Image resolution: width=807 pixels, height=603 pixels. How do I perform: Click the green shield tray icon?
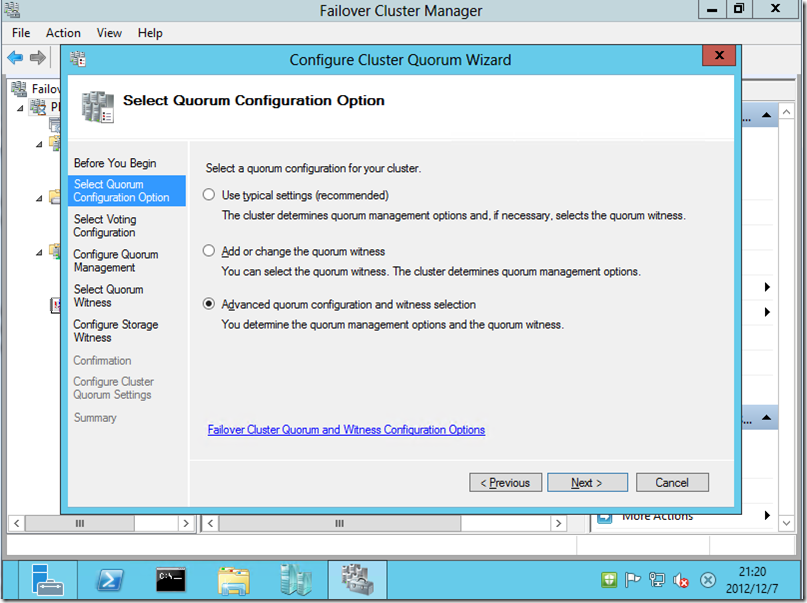(x=609, y=580)
